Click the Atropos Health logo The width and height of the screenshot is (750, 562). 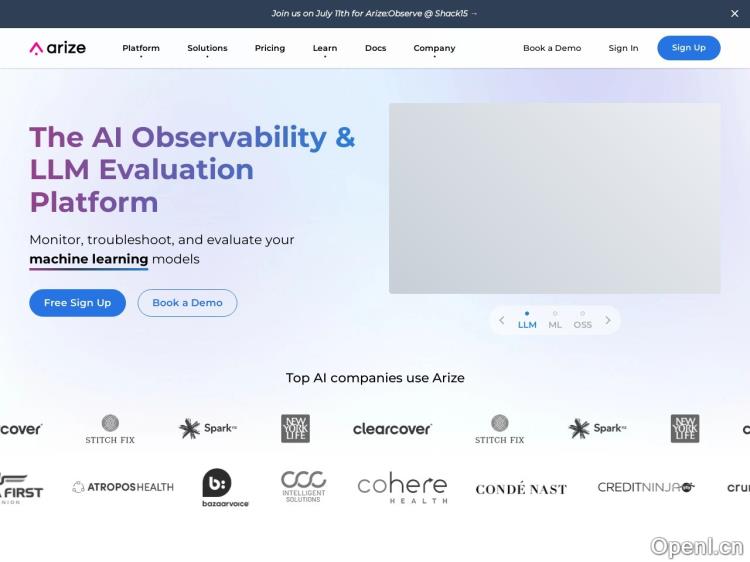click(123, 487)
